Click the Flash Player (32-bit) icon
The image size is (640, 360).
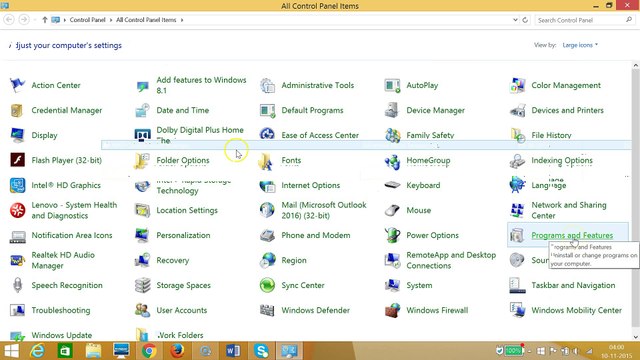pyautogui.click(x=17, y=160)
